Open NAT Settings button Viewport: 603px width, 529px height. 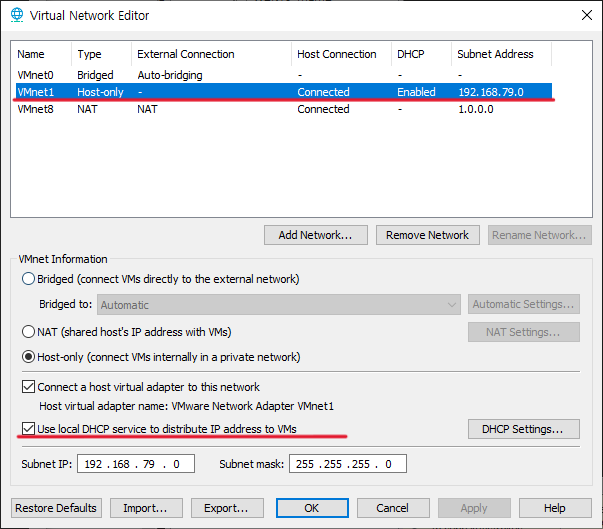point(524,332)
